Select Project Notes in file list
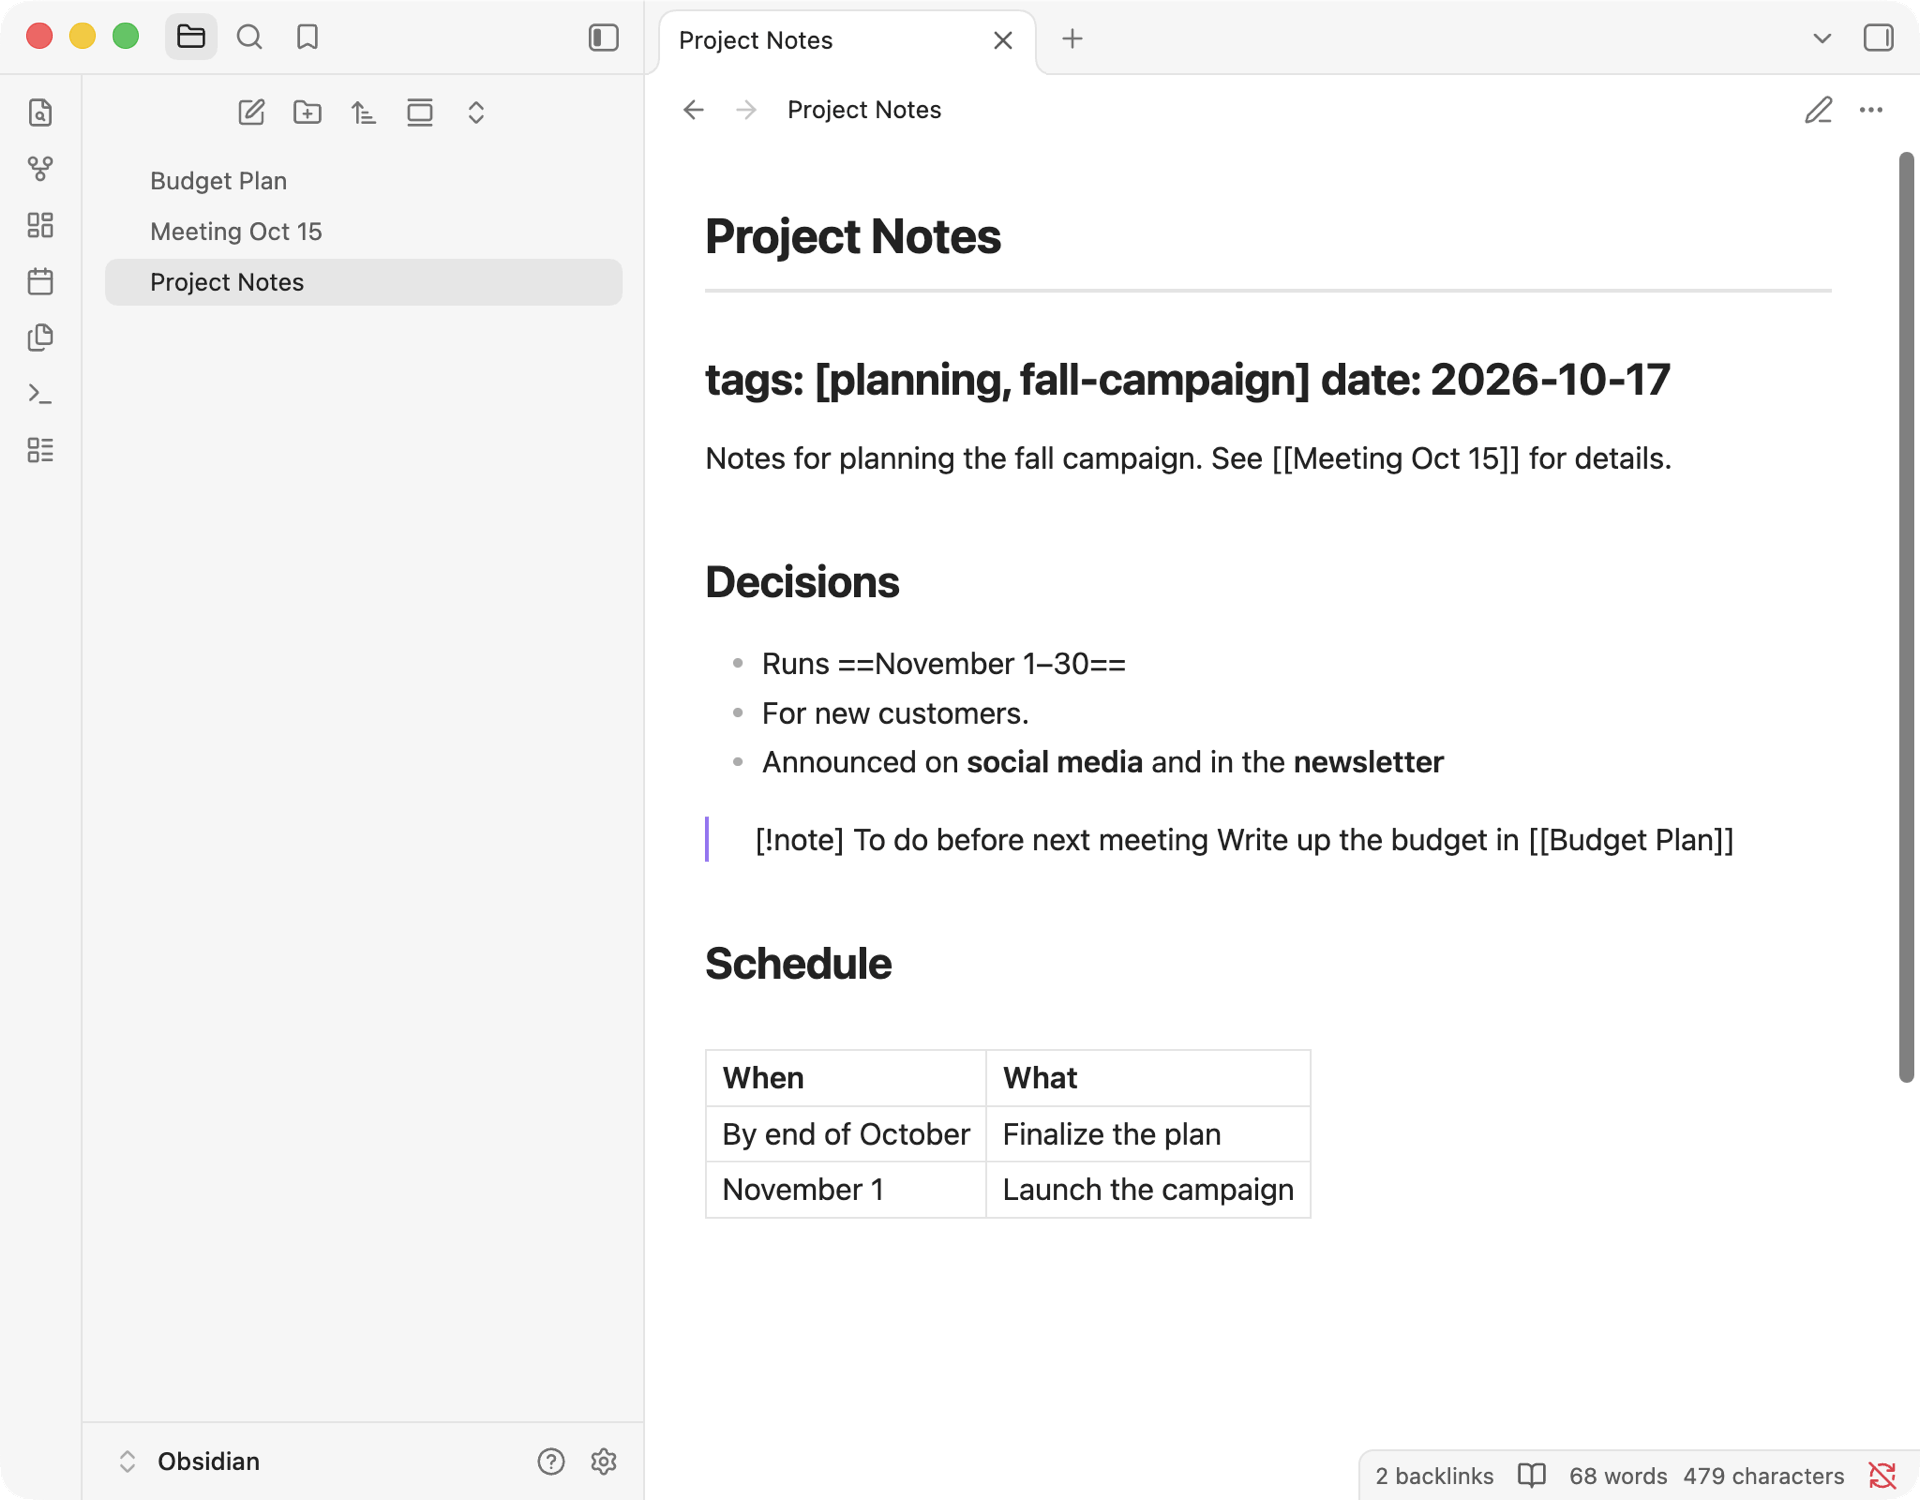The width and height of the screenshot is (1920, 1500). 363,282
